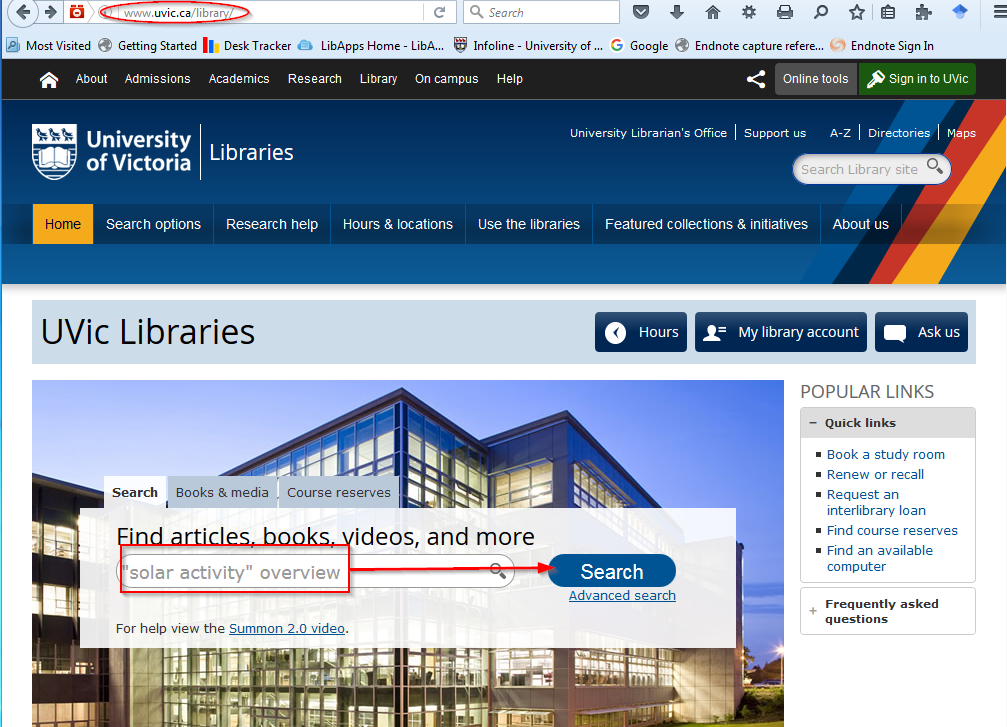
Task: Click the share icon beside Online tools
Action: pyautogui.click(x=756, y=79)
